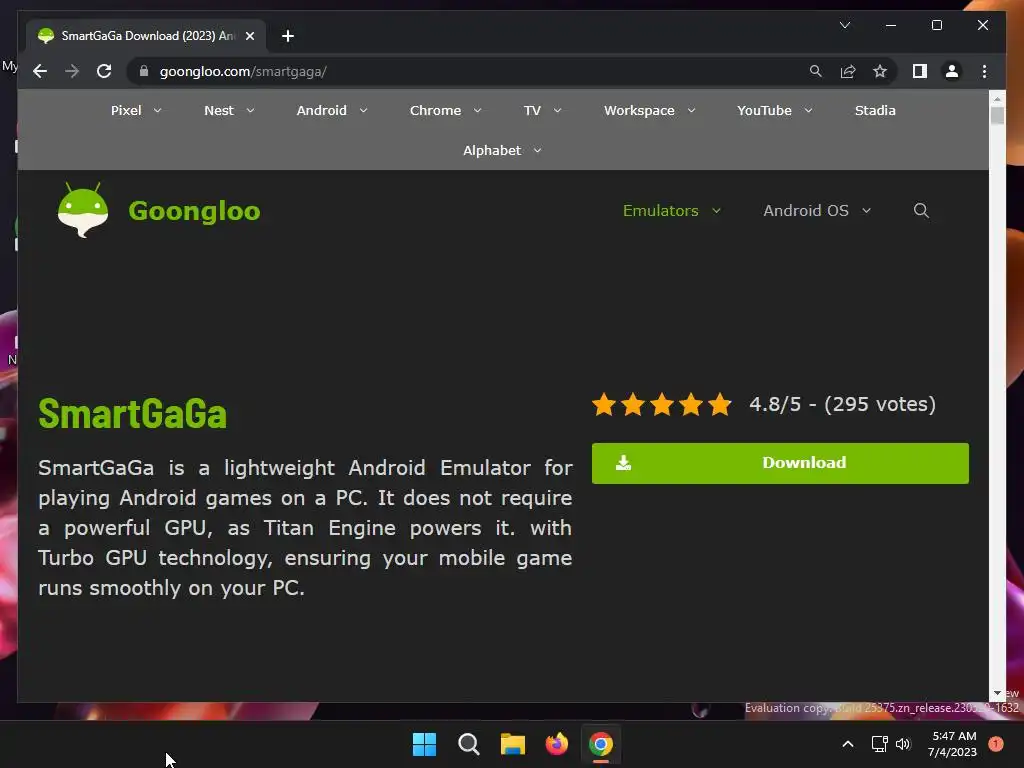1024x768 pixels.
Task: Open Goongloo home text link
Action: (194, 211)
